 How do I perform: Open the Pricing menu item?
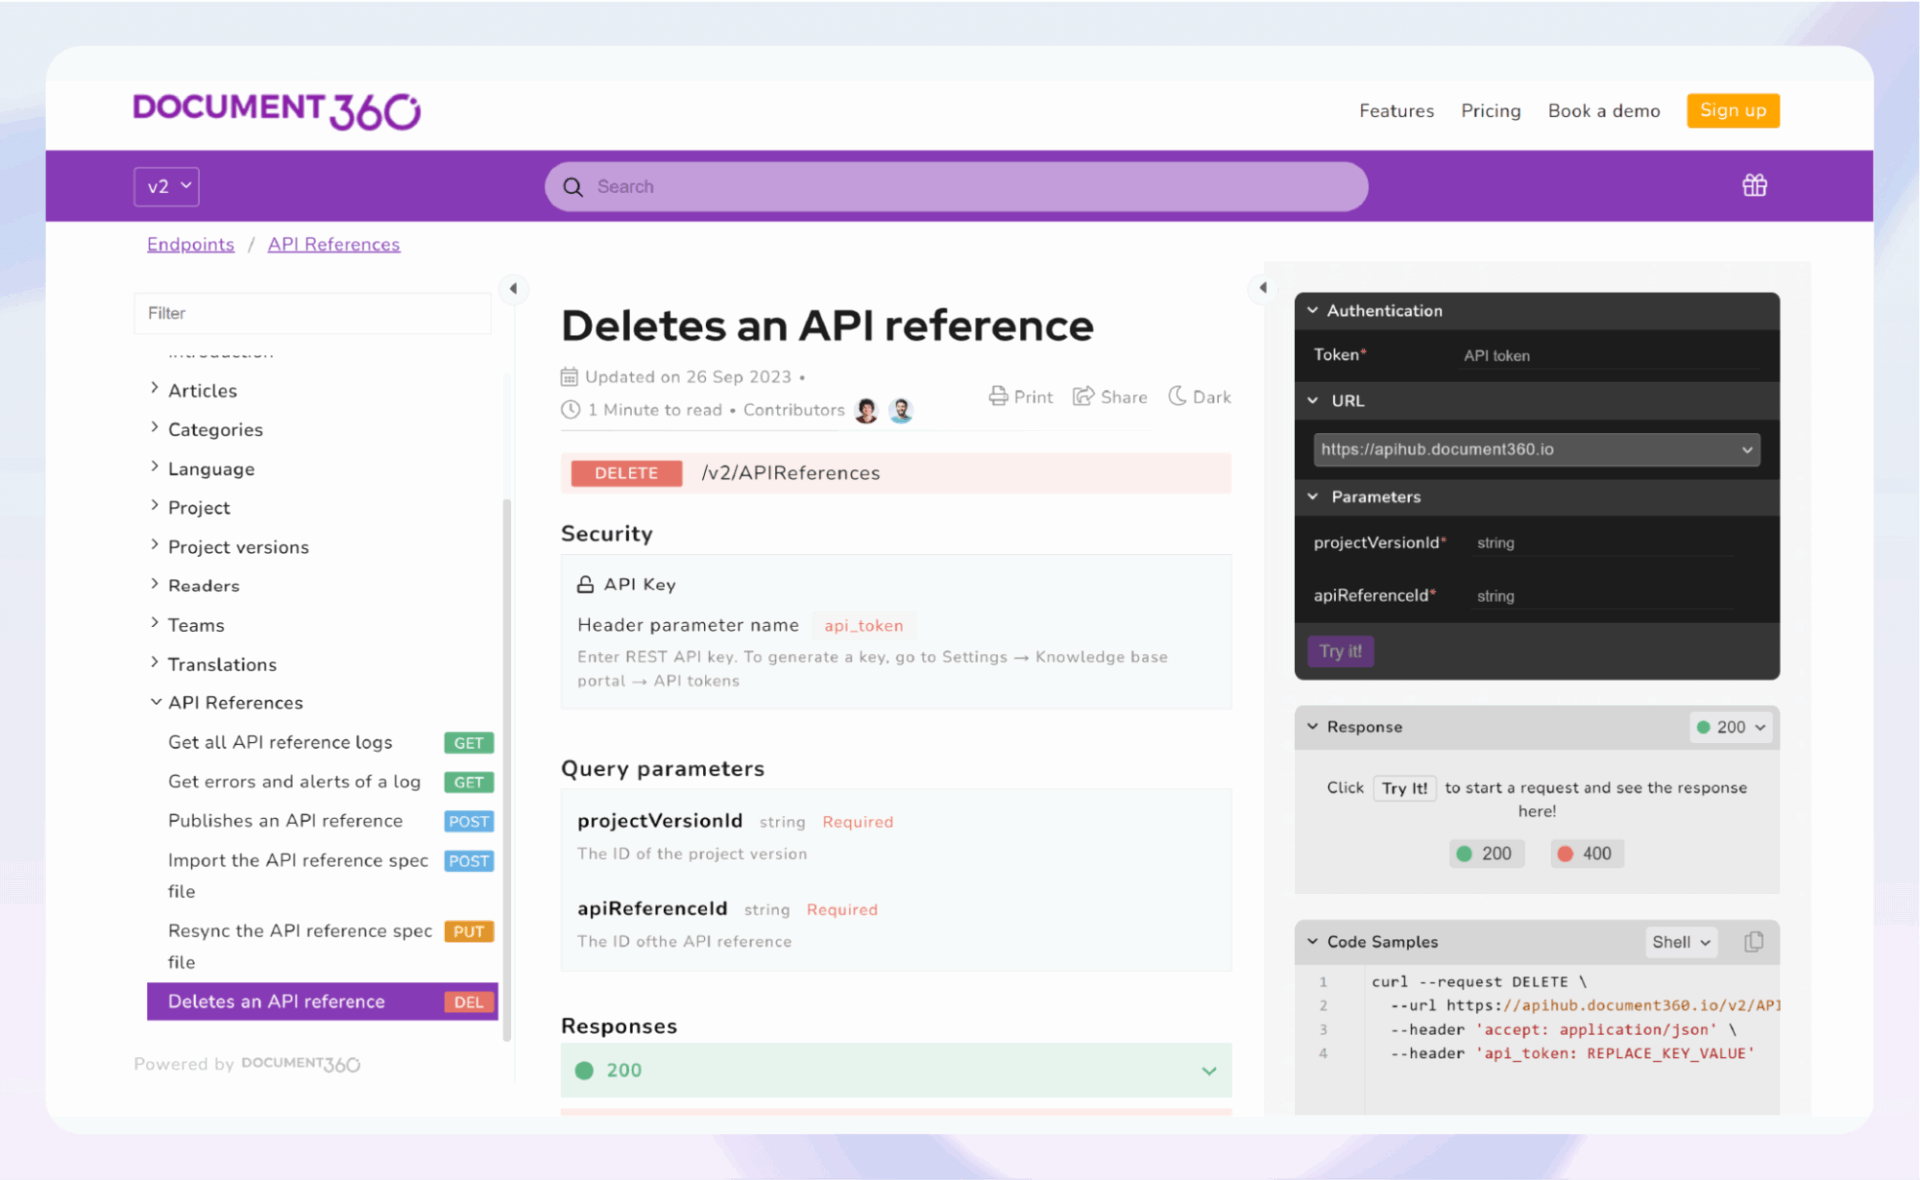(x=1490, y=111)
